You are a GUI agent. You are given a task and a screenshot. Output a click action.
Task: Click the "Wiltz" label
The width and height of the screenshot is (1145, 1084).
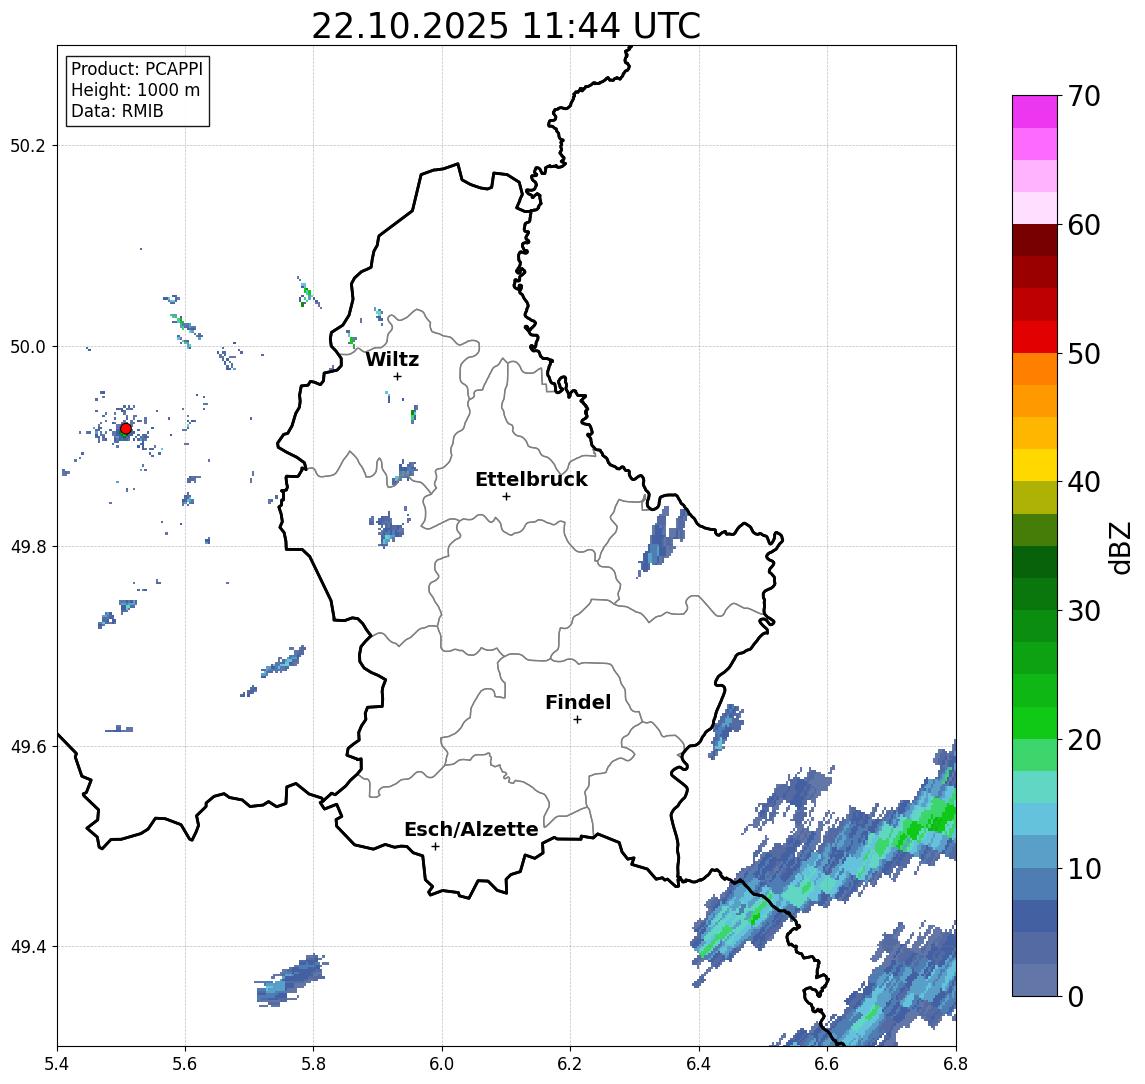tap(392, 359)
